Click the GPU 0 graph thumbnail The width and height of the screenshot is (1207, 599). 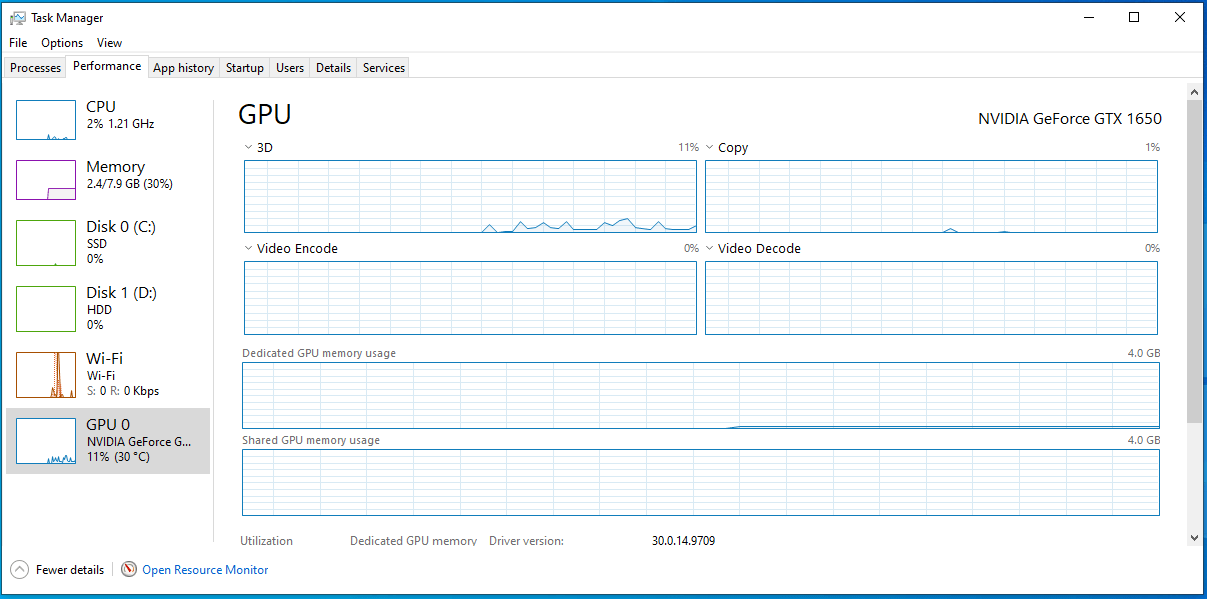pos(46,441)
